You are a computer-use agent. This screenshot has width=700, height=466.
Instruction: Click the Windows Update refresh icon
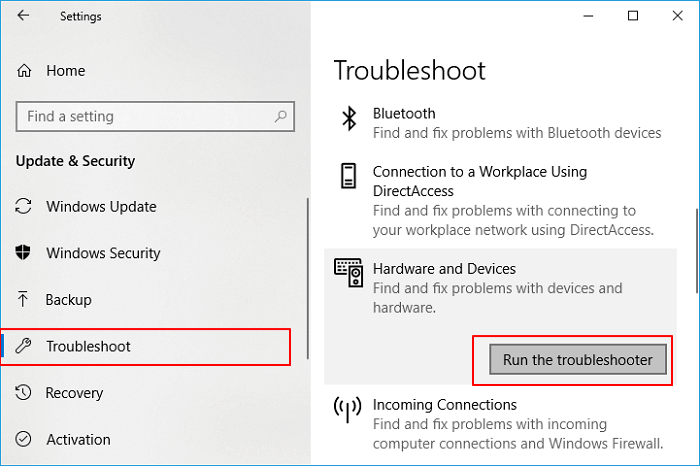[x=25, y=207]
